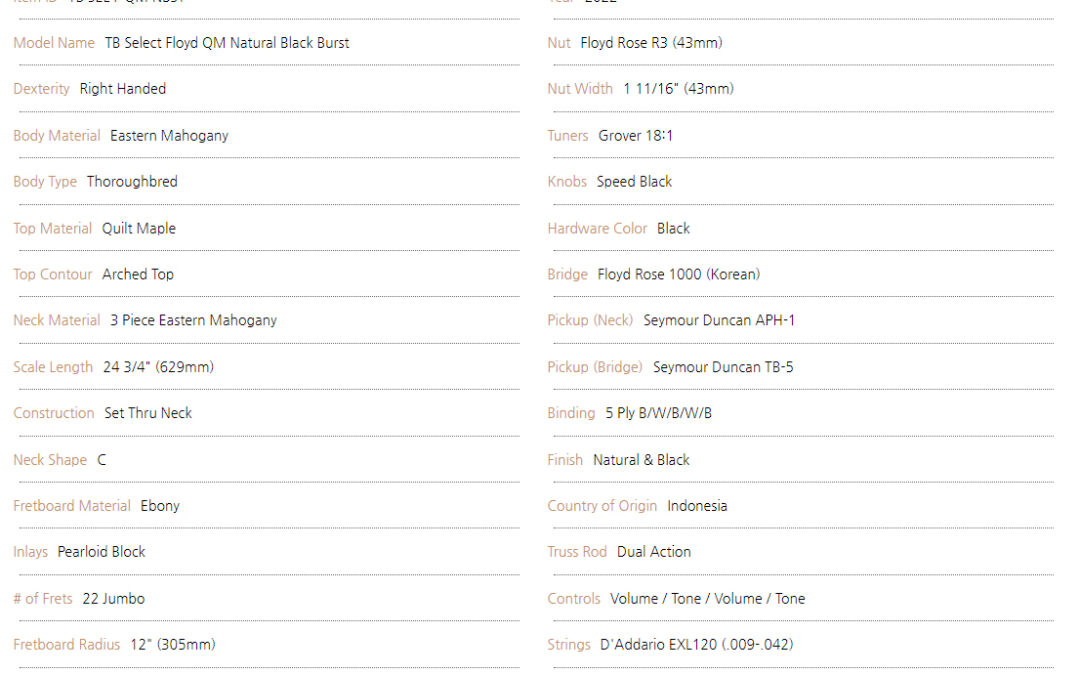Click the Arched Top contour value

click(138, 274)
